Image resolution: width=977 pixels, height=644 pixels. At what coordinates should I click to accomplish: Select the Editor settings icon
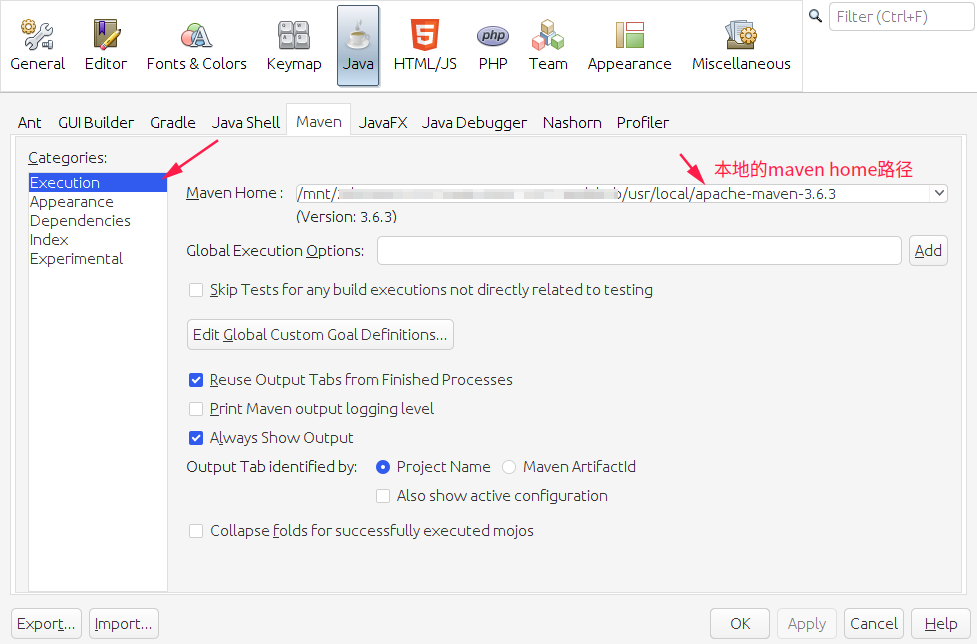click(x=105, y=40)
